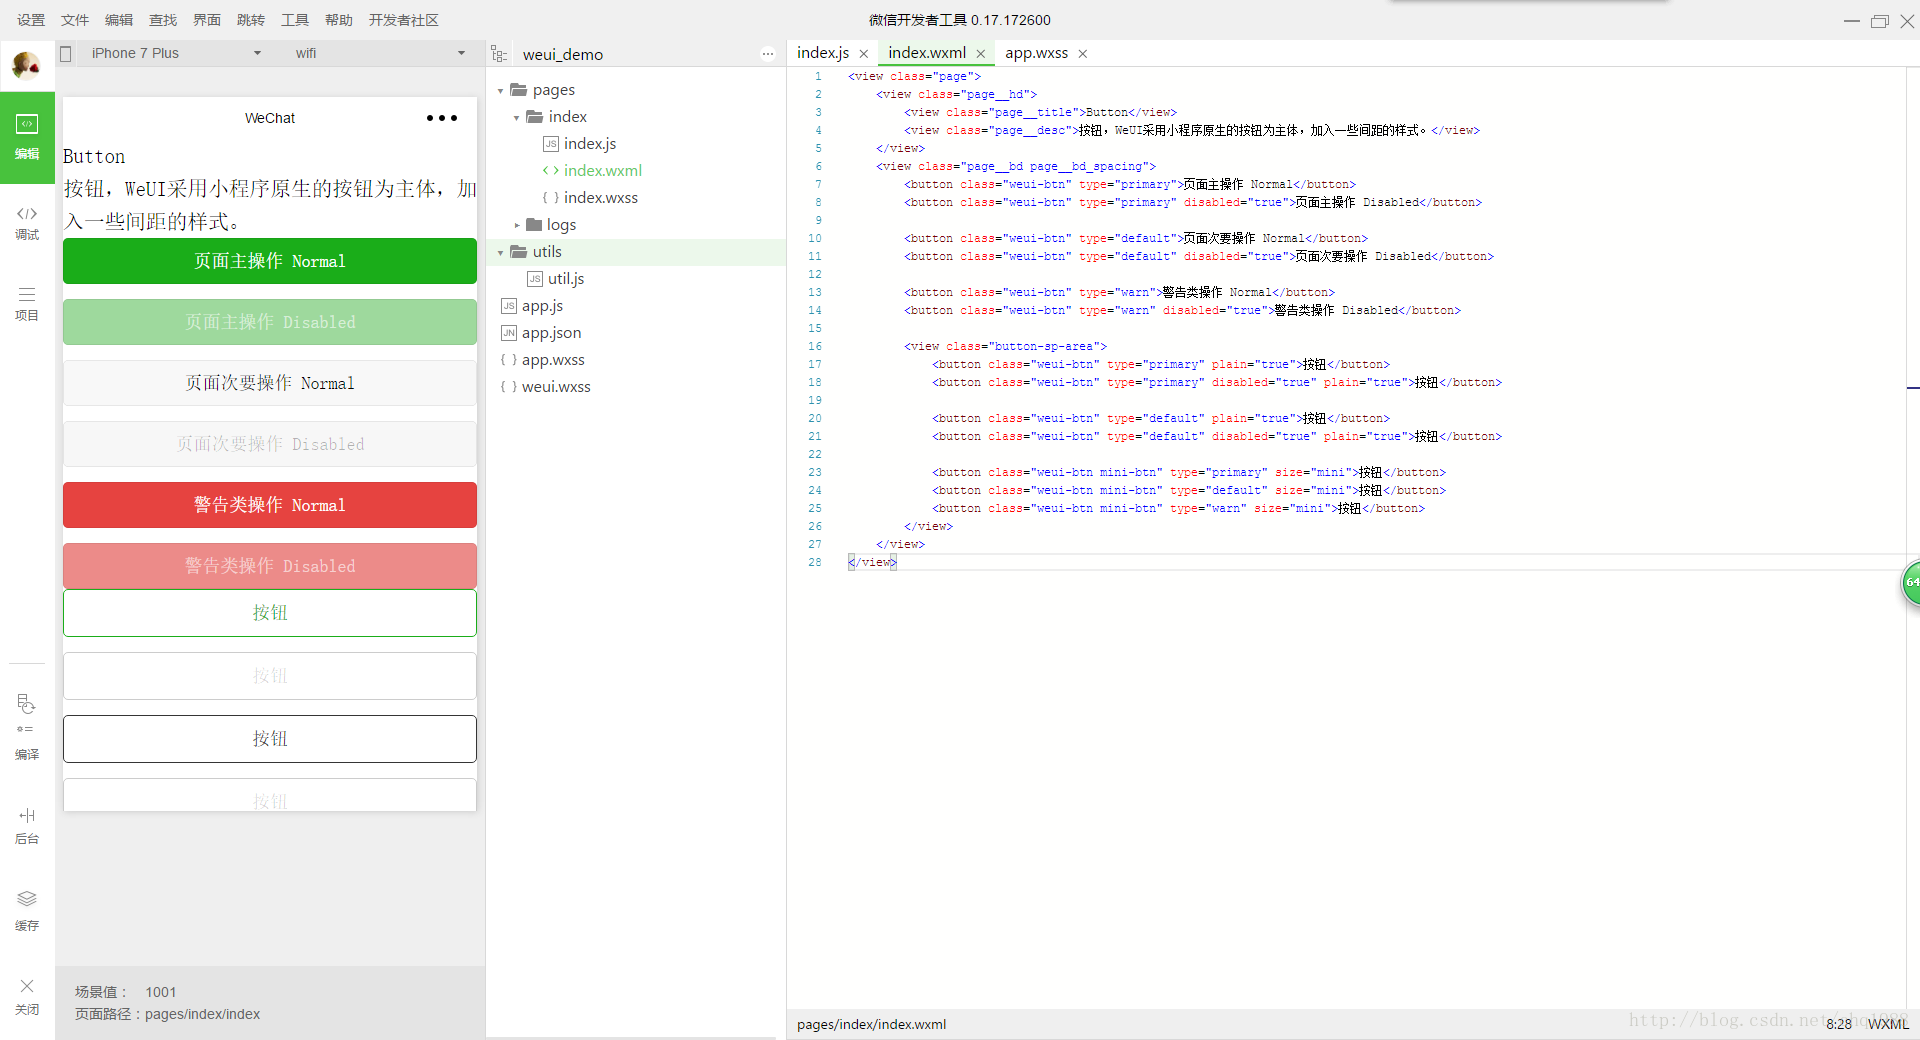Viewport: 1920px width, 1040px height.
Task: Tap the green-outlined plain 按钮 button
Action: tap(270, 613)
